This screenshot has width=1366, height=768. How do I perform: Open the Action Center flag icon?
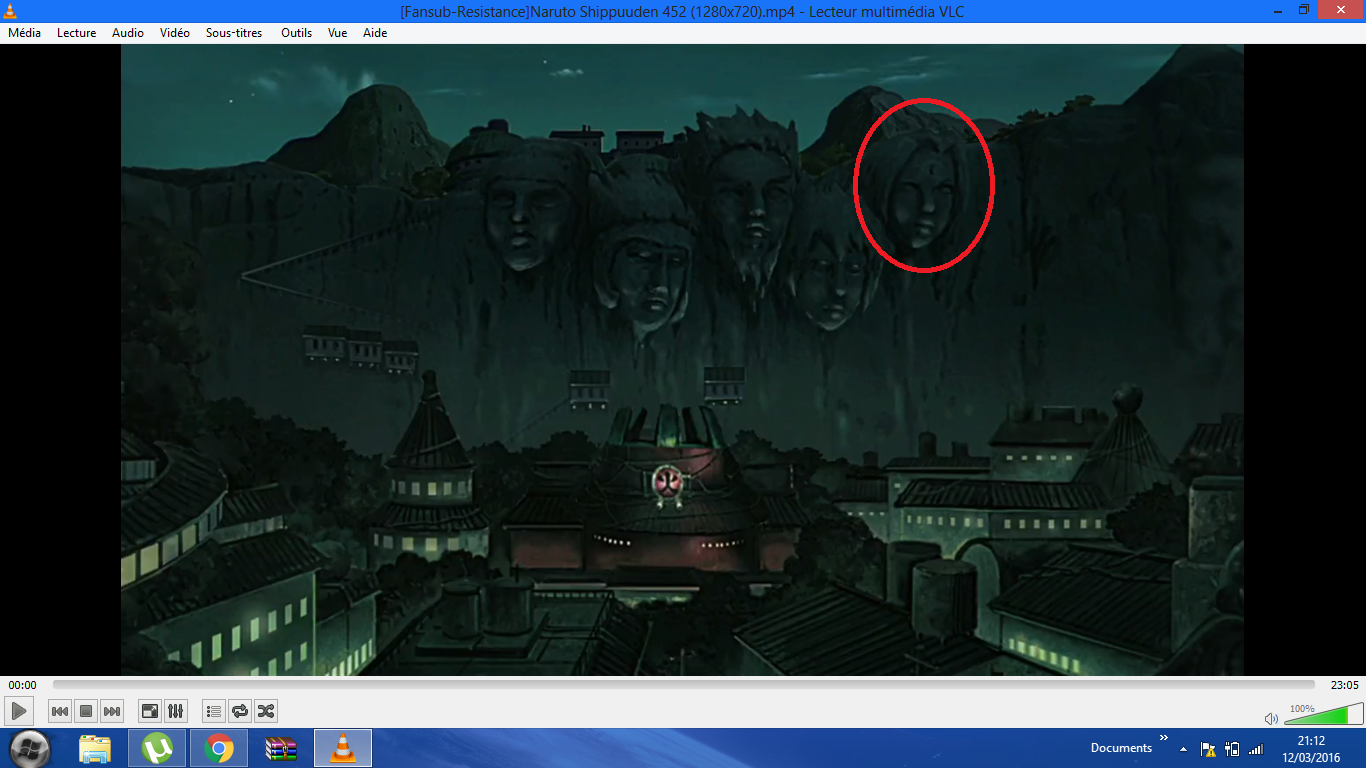click(x=1208, y=749)
